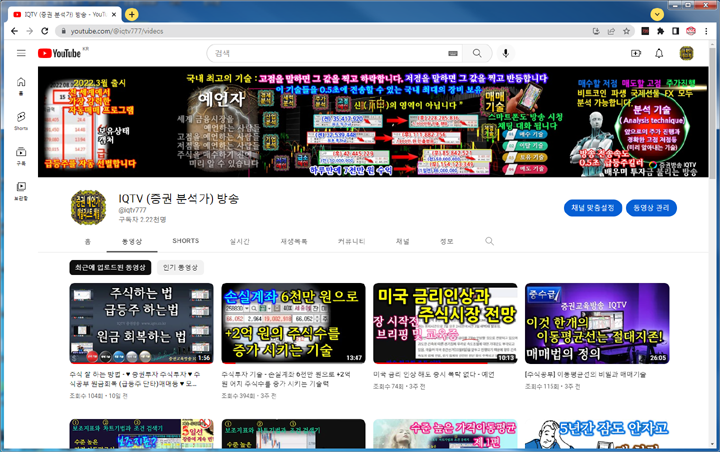This screenshot has height=452, width=720.
Task: Click the browser Forward arrow
Action: [x=29, y=31]
